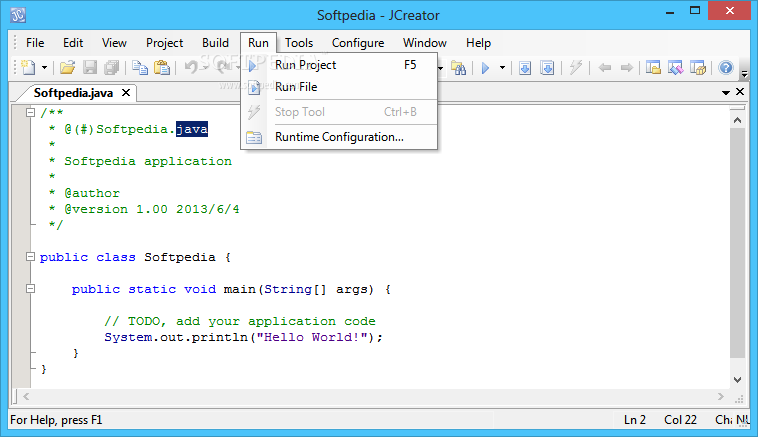The height and width of the screenshot is (437, 758).
Task: Open the View menu
Action: (114, 43)
